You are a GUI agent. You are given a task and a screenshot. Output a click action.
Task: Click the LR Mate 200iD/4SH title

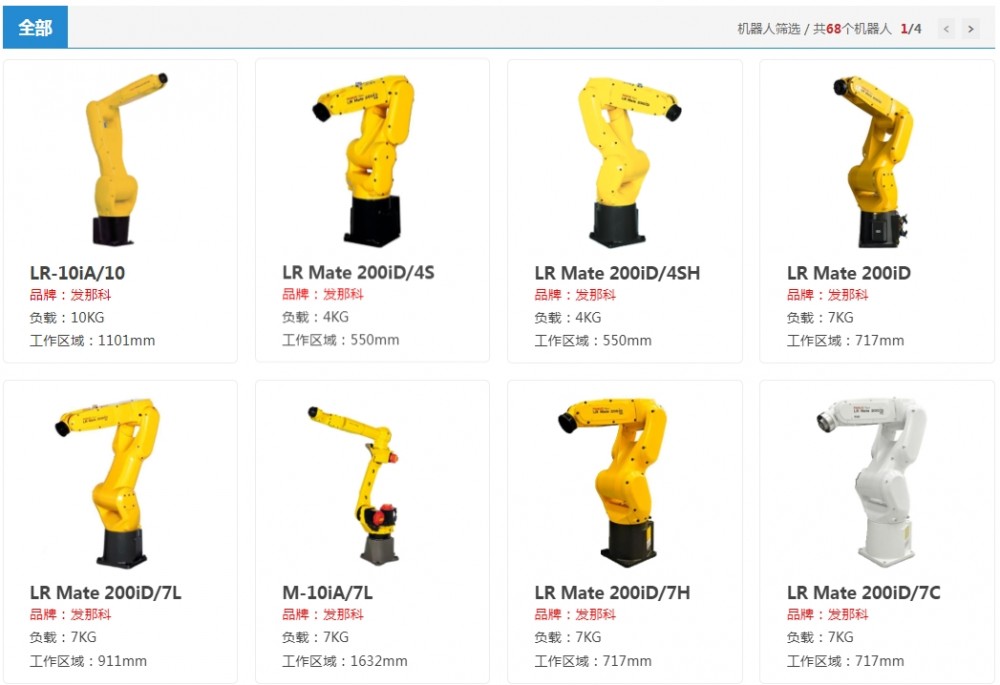coord(617,273)
